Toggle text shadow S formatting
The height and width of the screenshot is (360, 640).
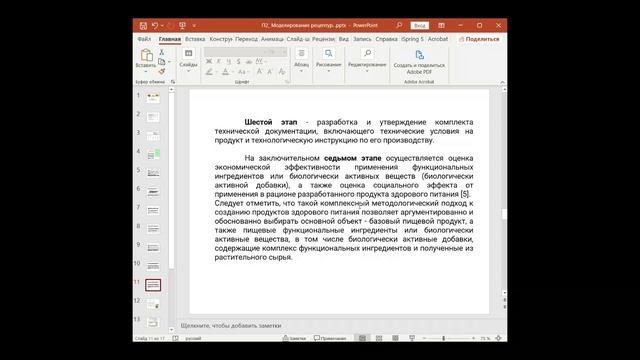coord(238,62)
